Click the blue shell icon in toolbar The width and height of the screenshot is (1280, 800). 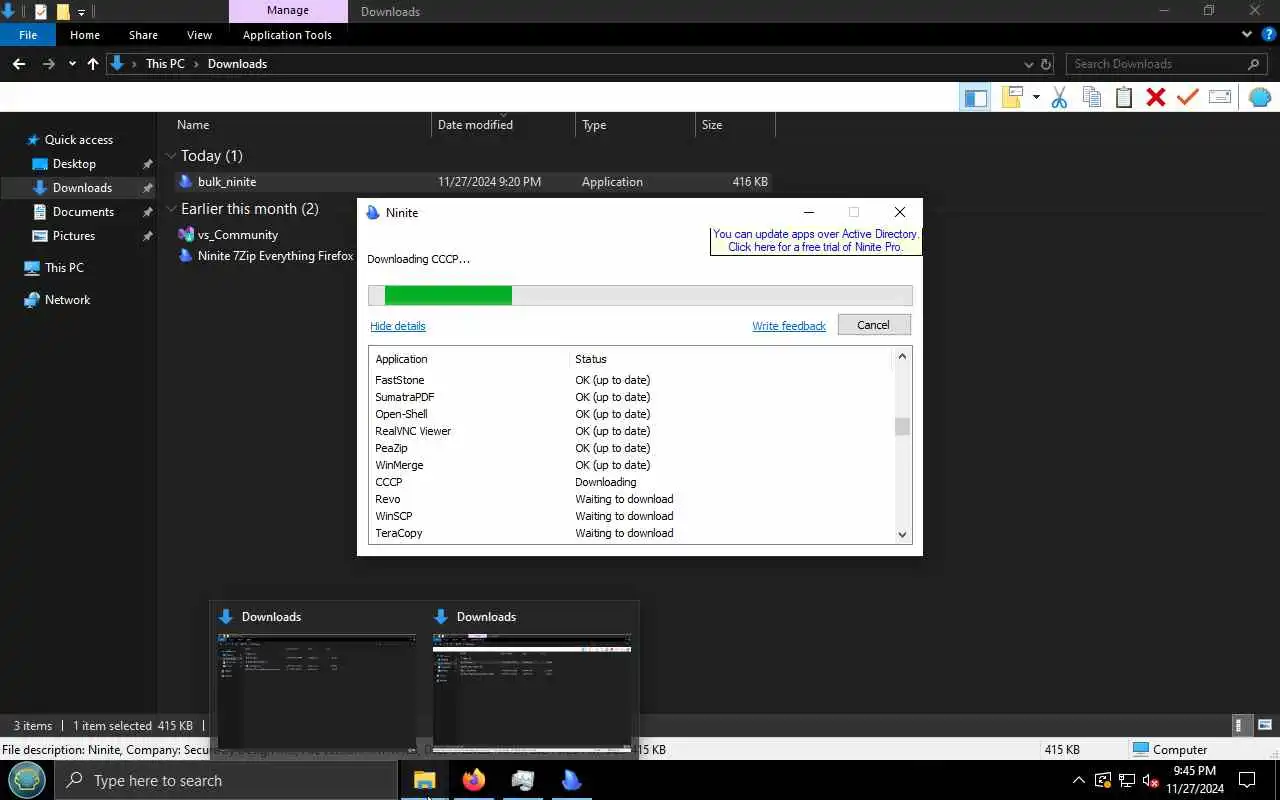(1260, 97)
